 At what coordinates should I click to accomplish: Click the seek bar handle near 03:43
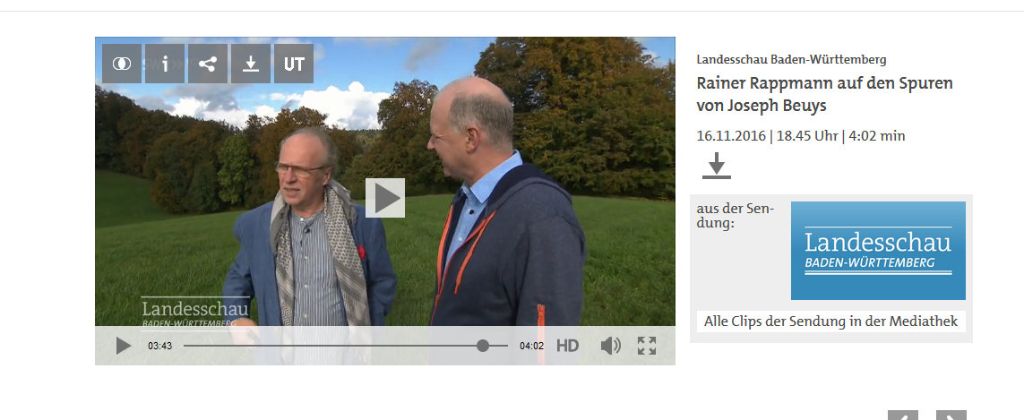(483, 346)
